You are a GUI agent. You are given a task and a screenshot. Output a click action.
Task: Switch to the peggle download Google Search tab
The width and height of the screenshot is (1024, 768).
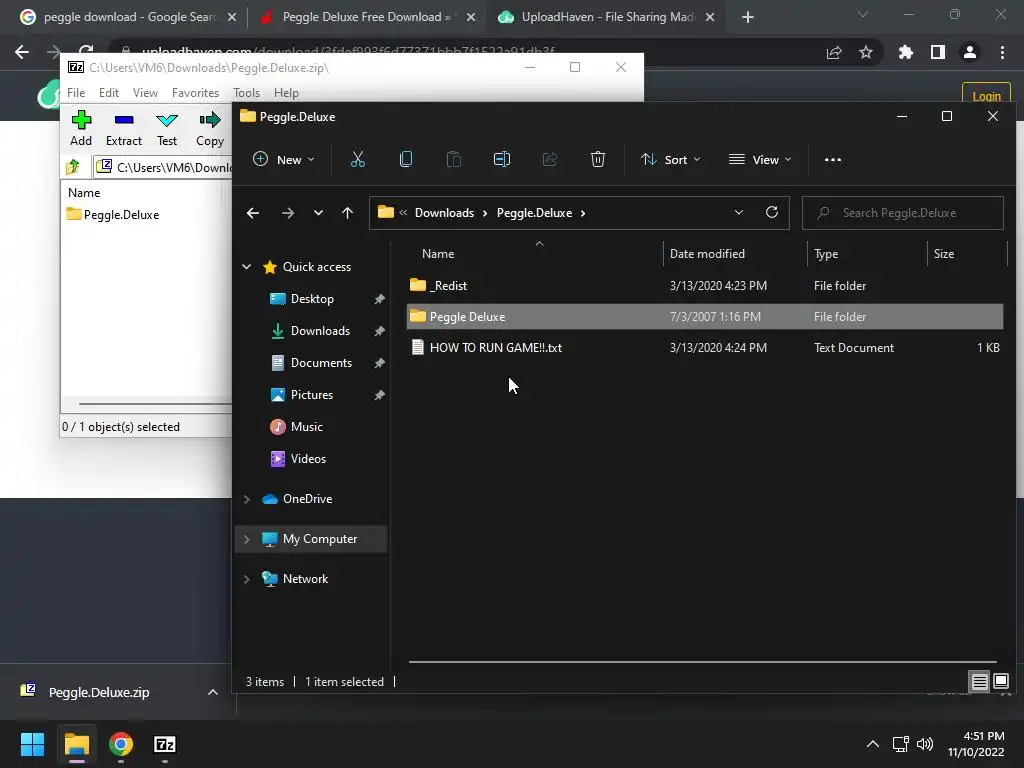pos(128,17)
